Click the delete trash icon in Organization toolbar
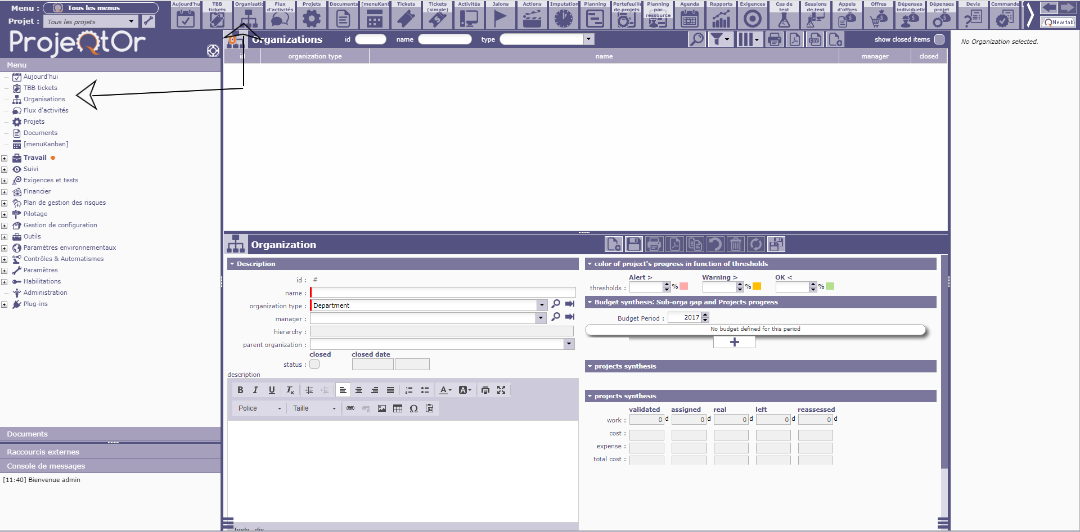The height and width of the screenshot is (532, 1080). click(x=735, y=244)
